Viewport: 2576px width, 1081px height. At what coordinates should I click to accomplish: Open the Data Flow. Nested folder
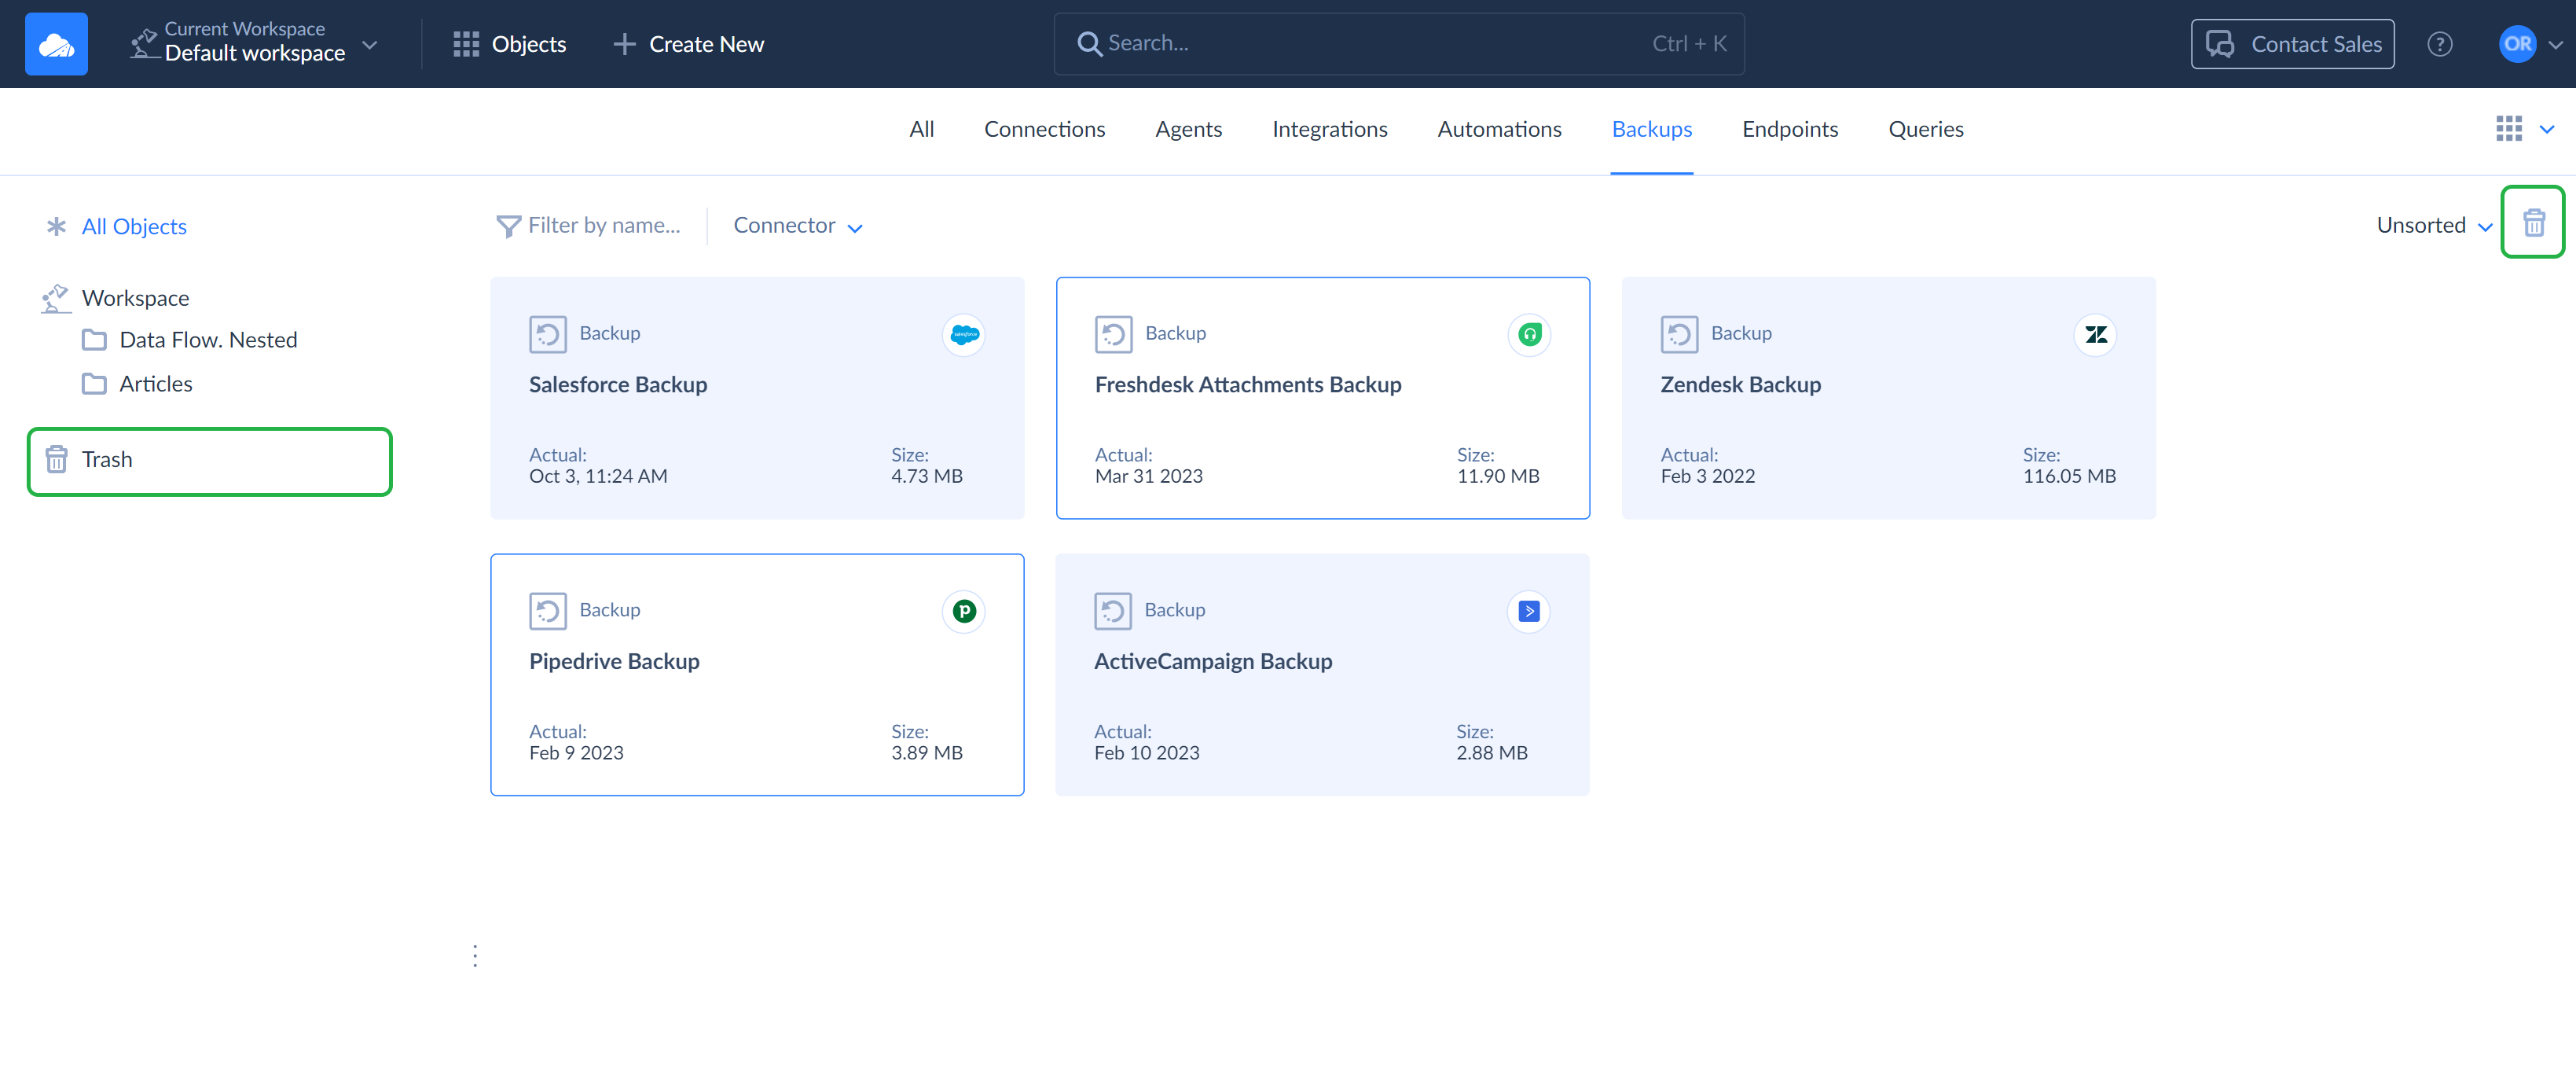click(208, 340)
